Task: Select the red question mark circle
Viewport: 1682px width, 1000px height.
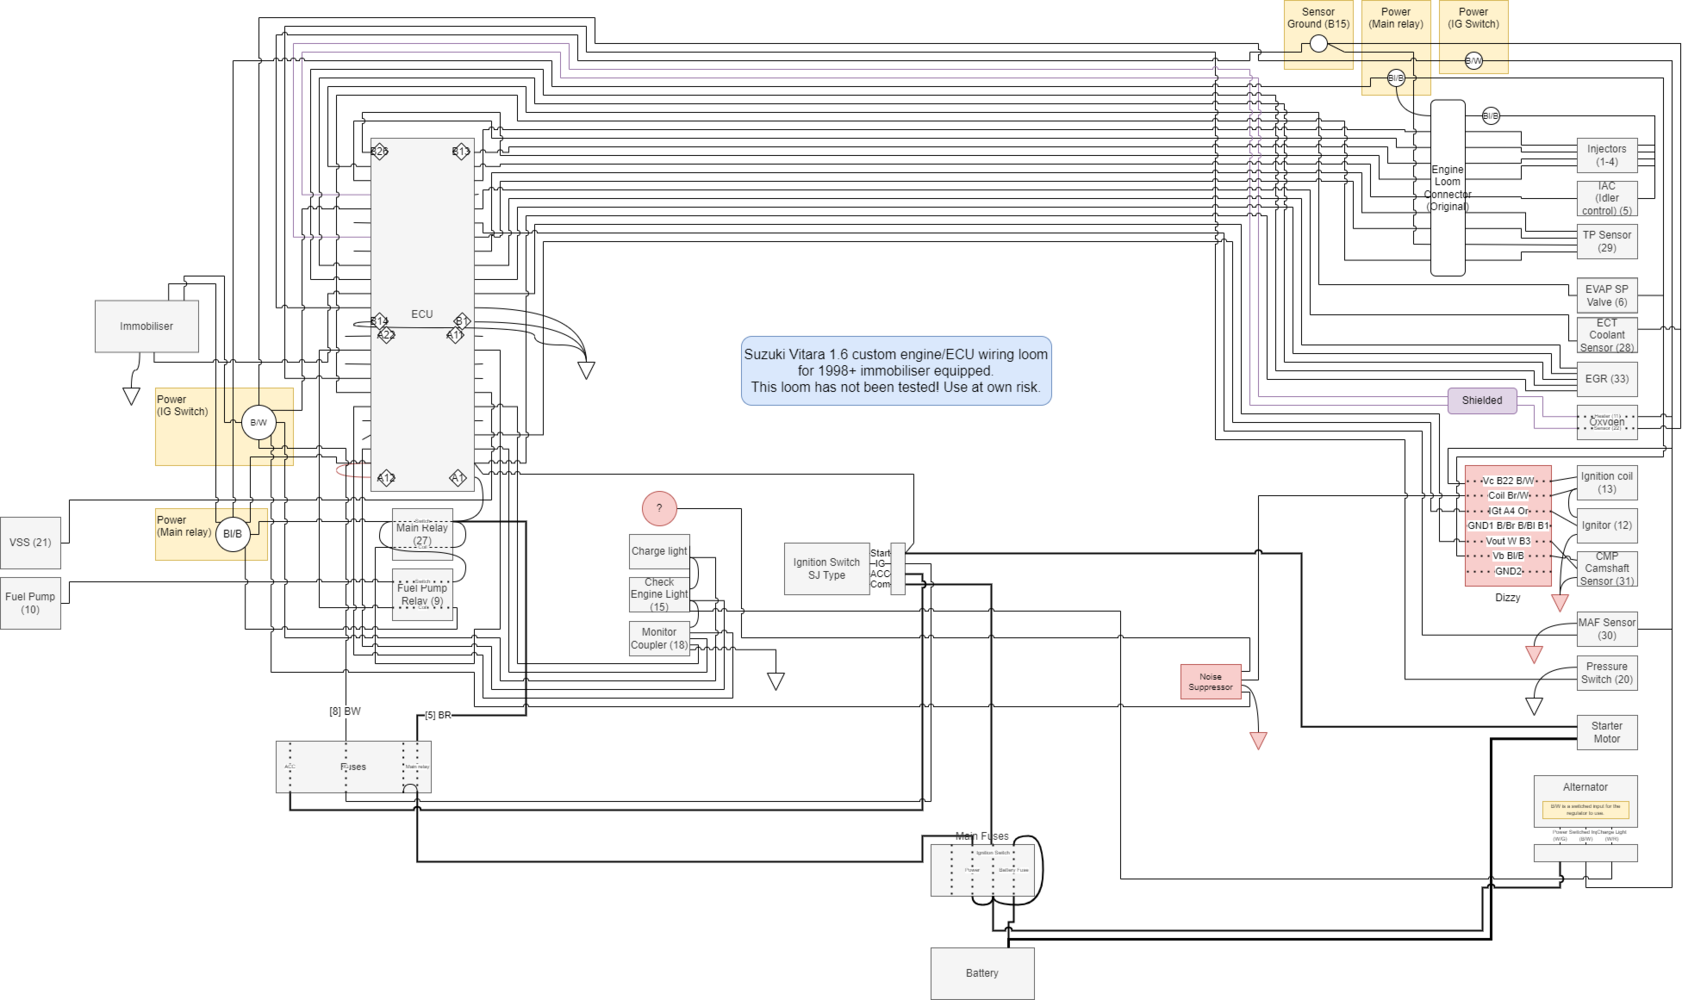Action: [x=659, y=508]
